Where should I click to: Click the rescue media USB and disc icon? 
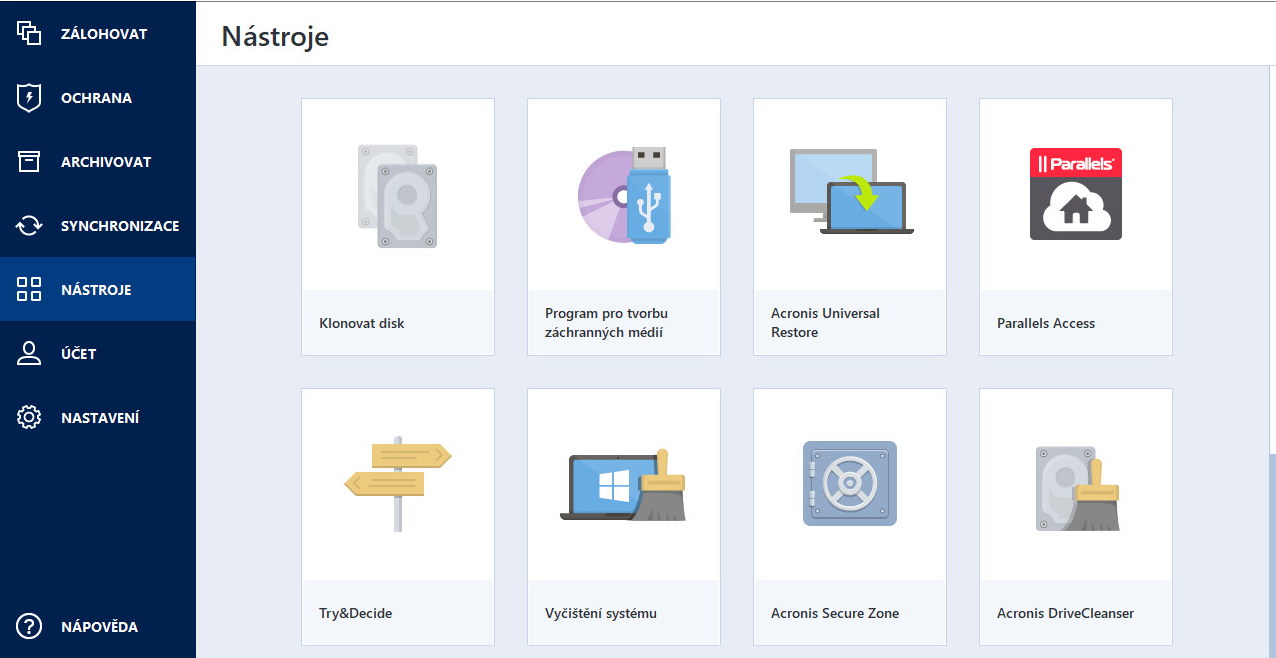[624, 195]
